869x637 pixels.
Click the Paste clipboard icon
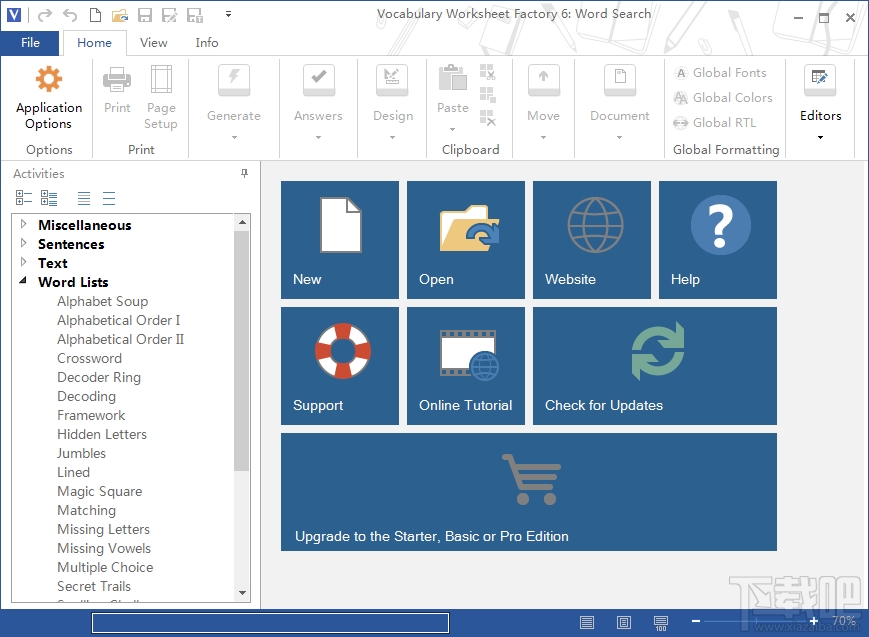pyautogui.click(x=453, y=77)
